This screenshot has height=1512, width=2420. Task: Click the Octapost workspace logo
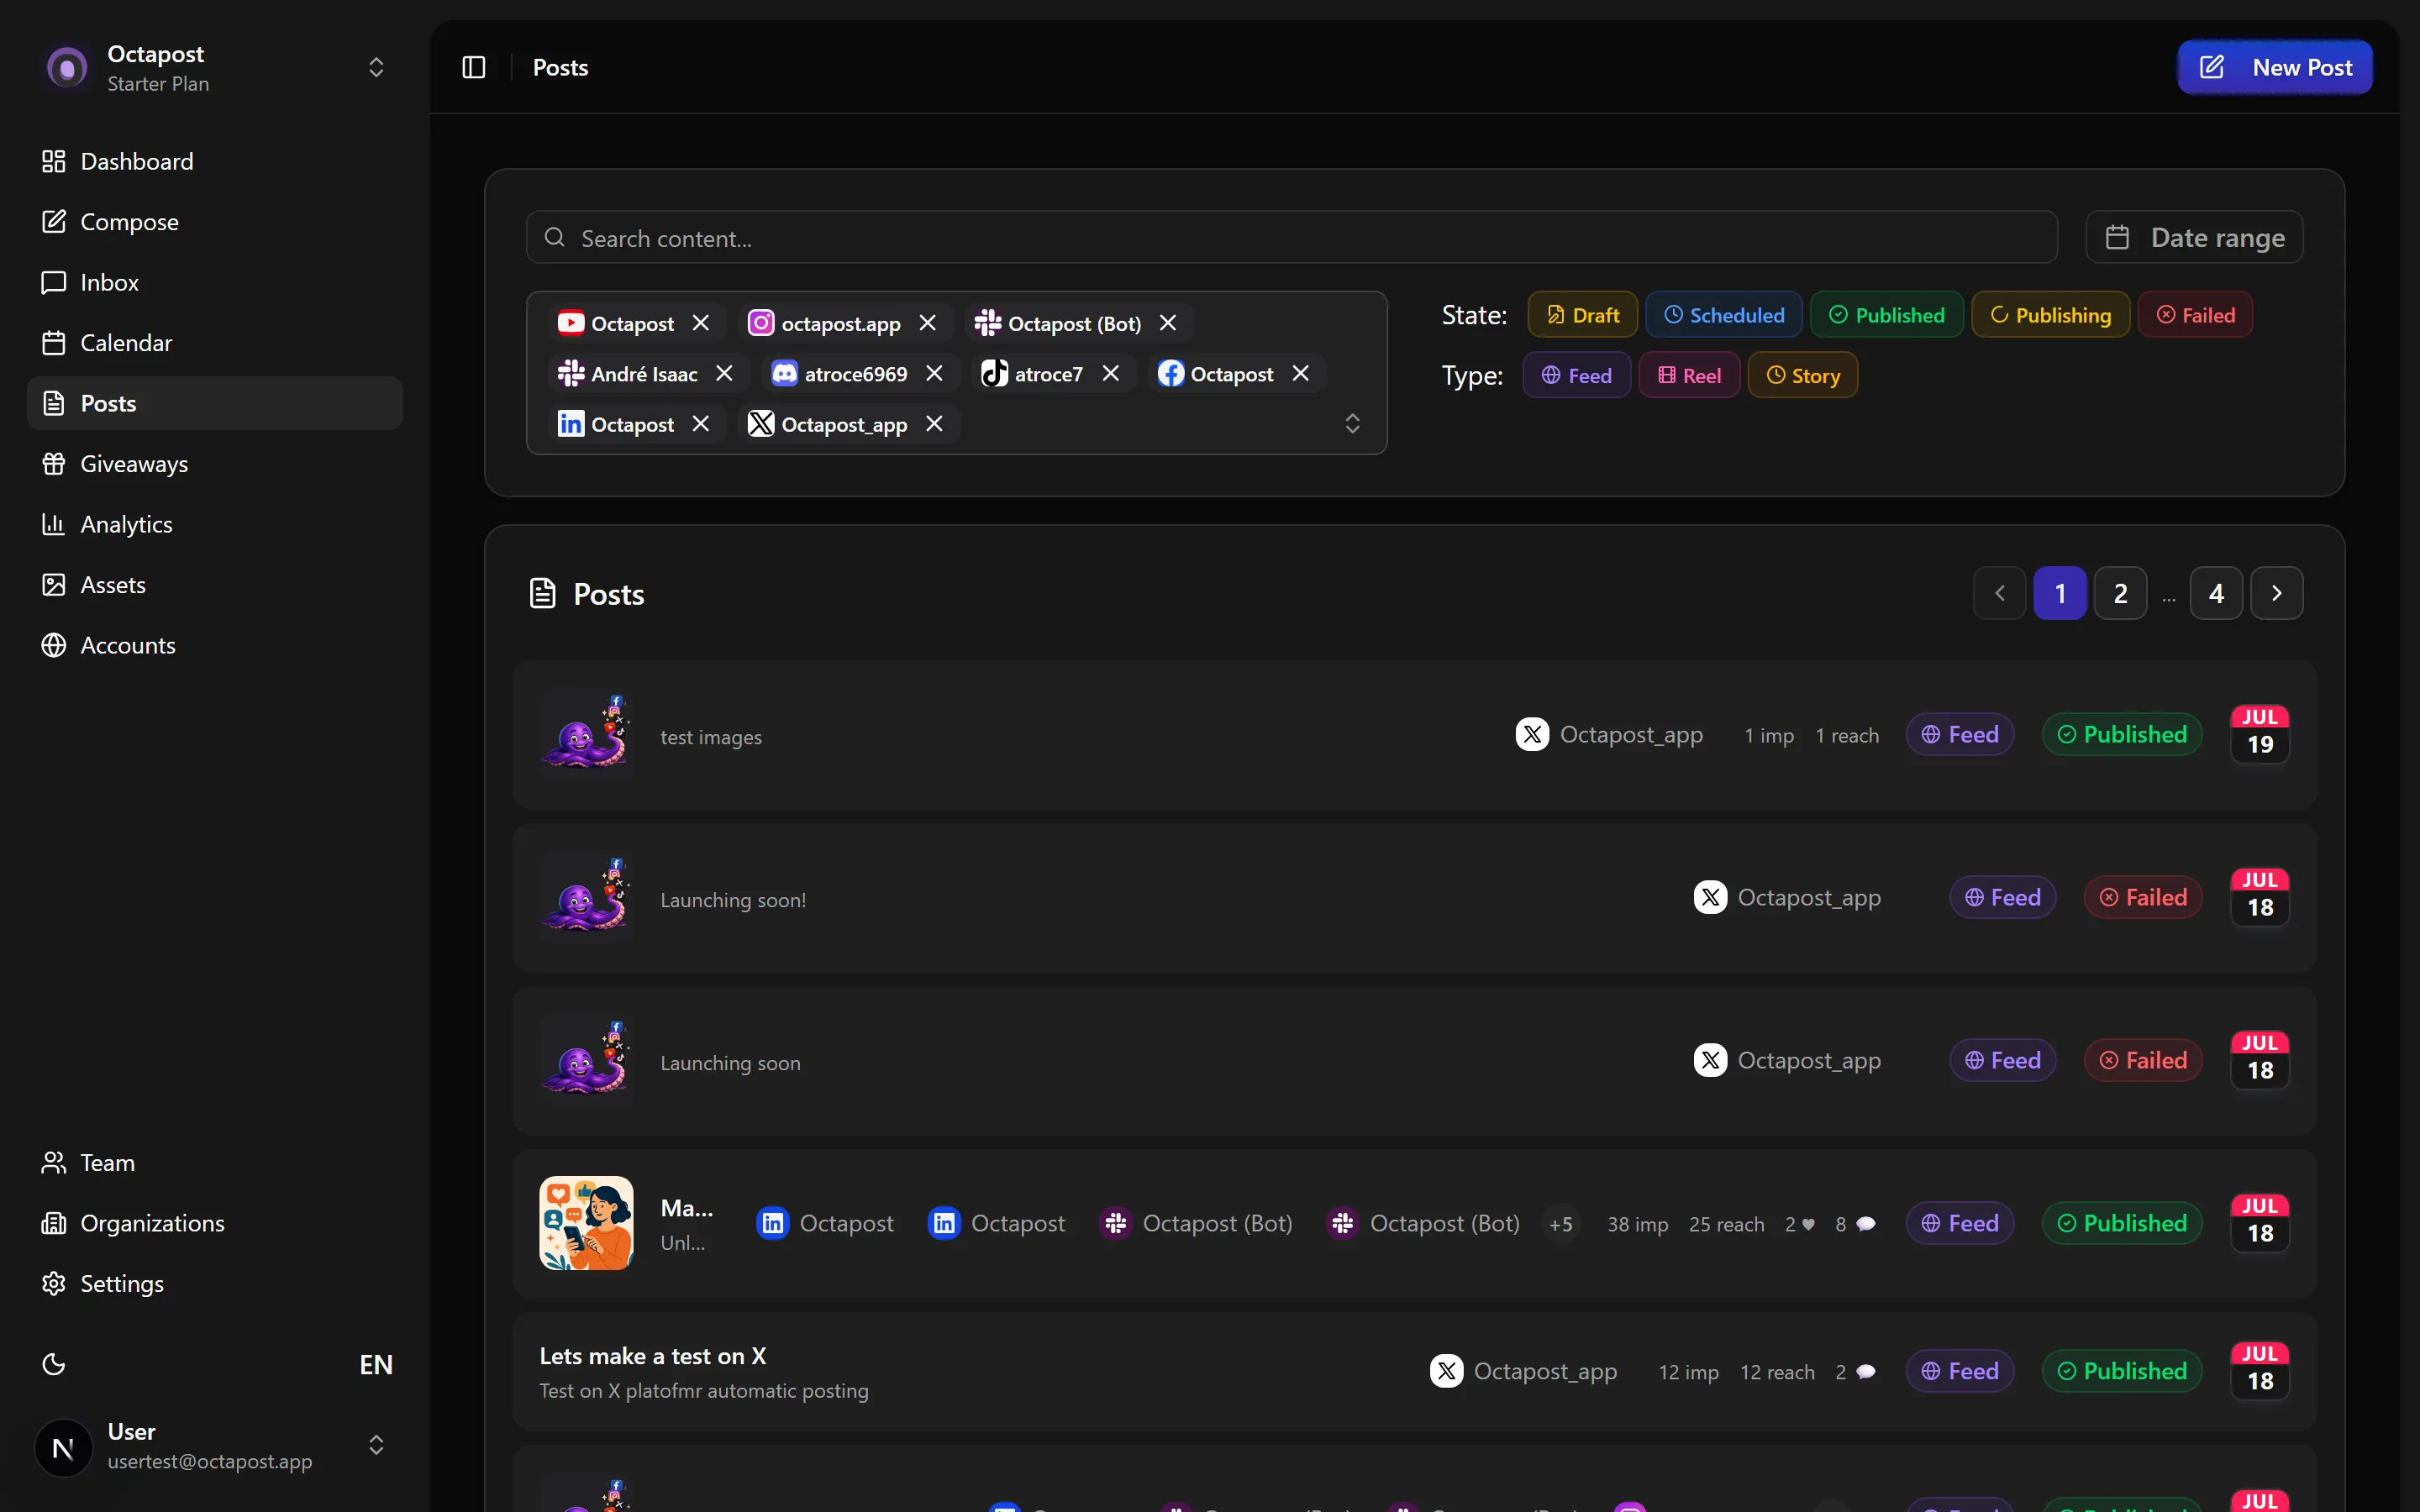[x=67, y=68]
